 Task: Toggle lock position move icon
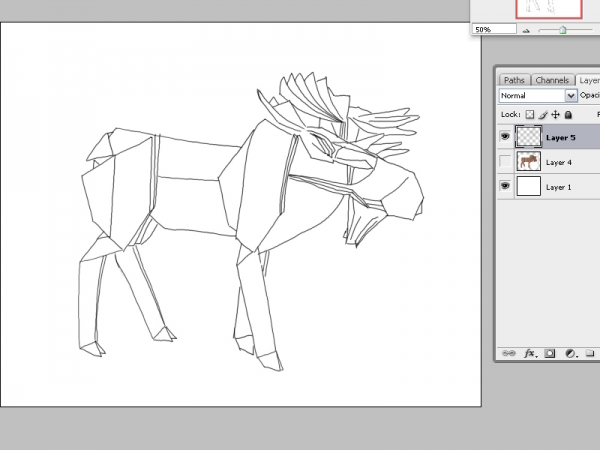tap(556, 114)
